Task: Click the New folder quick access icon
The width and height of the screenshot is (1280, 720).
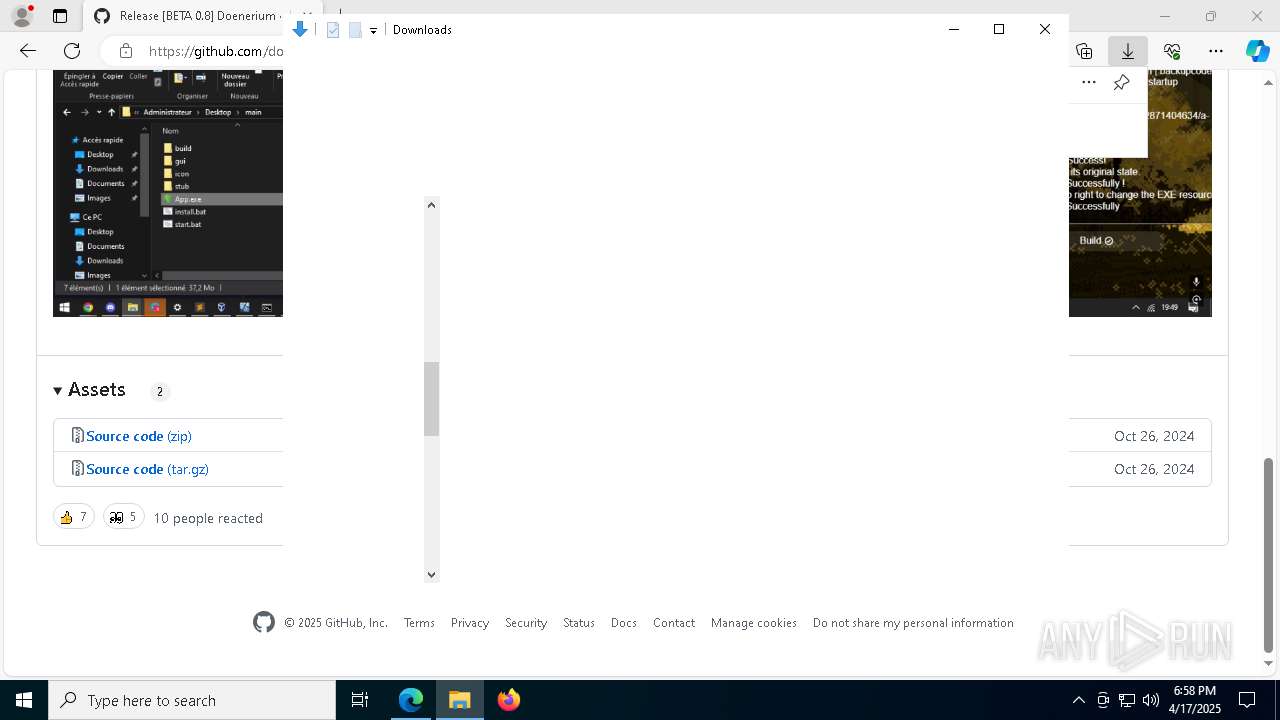Action: pos(355,30)
